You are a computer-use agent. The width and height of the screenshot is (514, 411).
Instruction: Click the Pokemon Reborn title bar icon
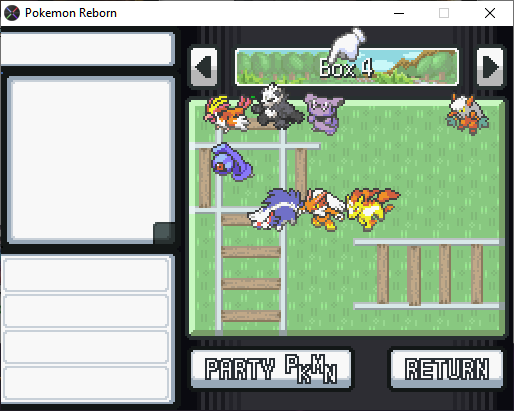click(12, 13)
